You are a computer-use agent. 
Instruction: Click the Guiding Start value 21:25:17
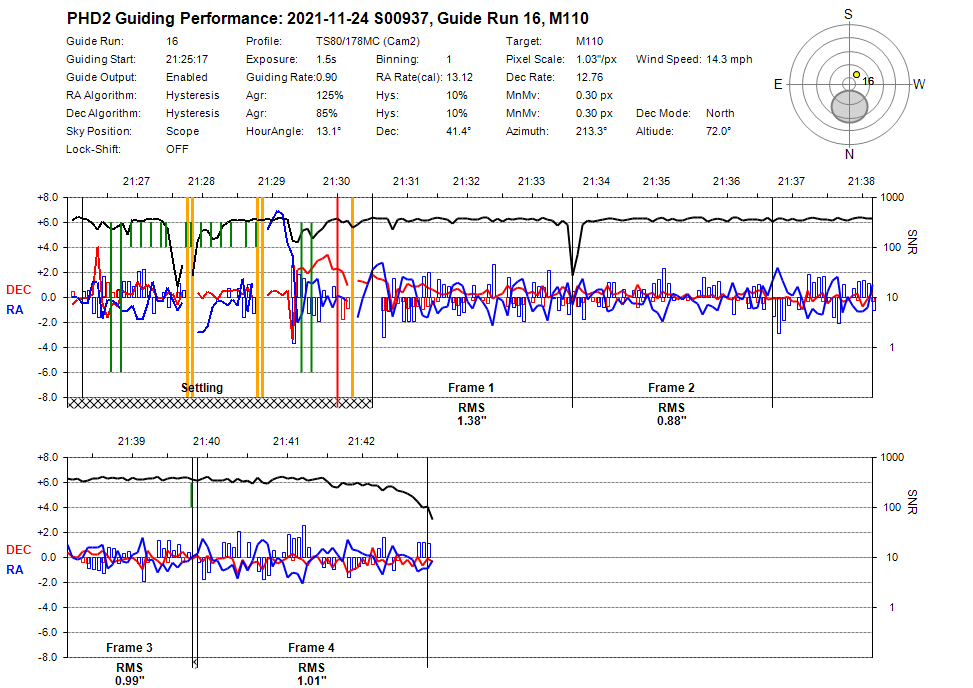point(187,60)
